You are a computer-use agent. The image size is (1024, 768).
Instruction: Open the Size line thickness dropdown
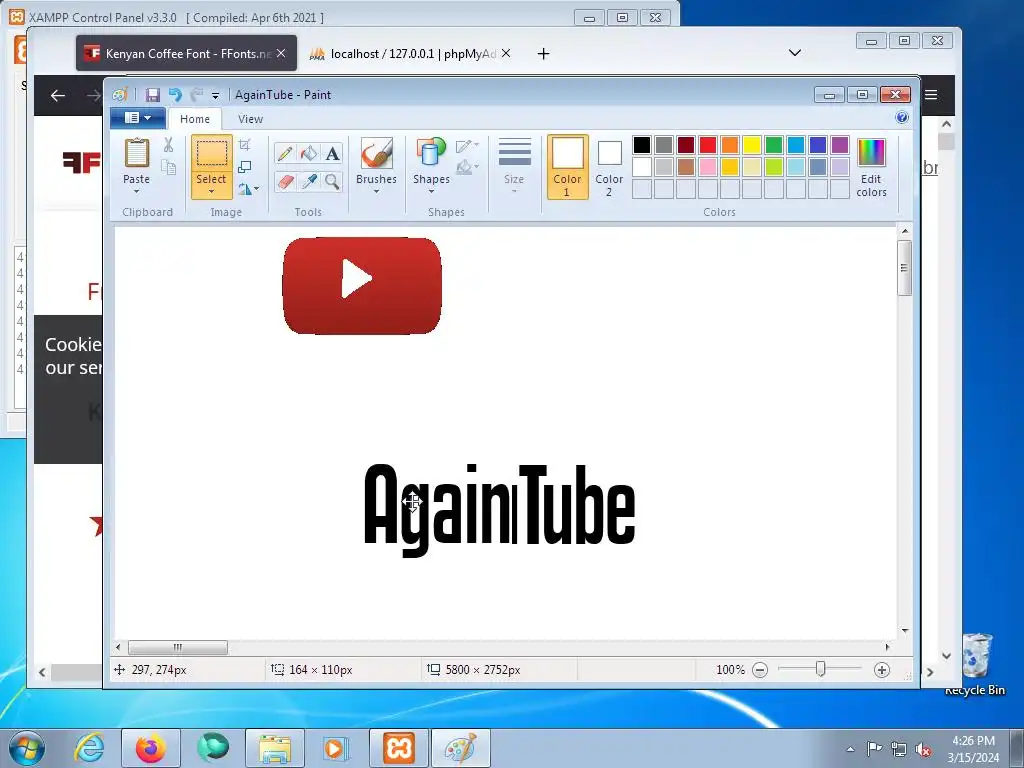point(514,167)
